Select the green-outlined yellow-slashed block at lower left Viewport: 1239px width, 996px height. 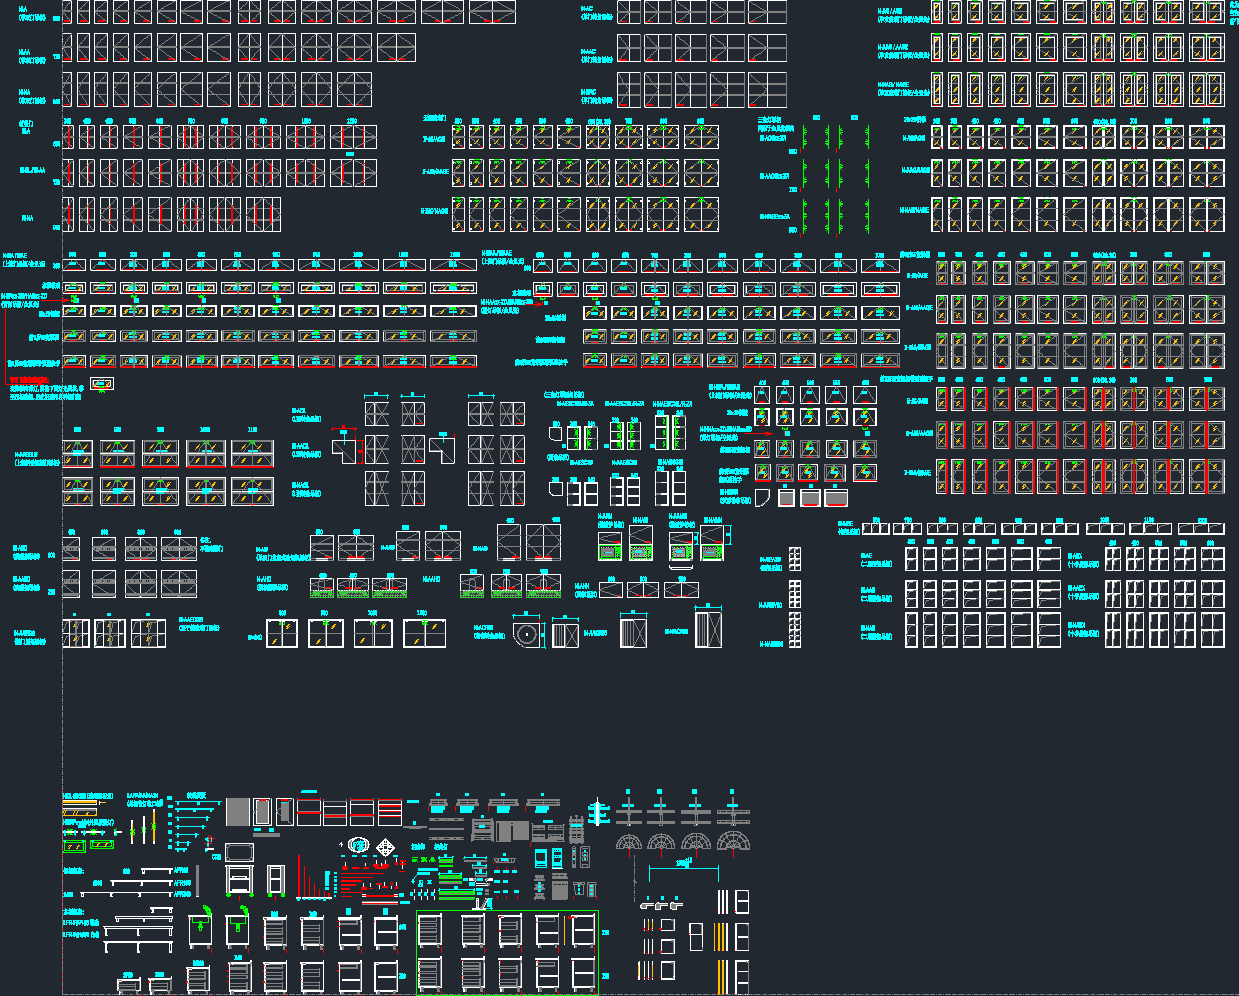click(75, 846)
